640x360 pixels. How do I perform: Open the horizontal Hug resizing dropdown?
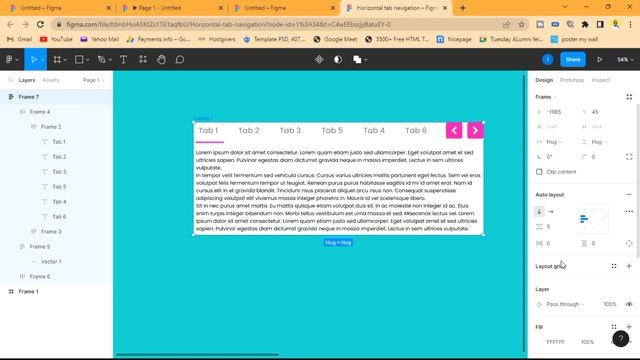point(554,142)
